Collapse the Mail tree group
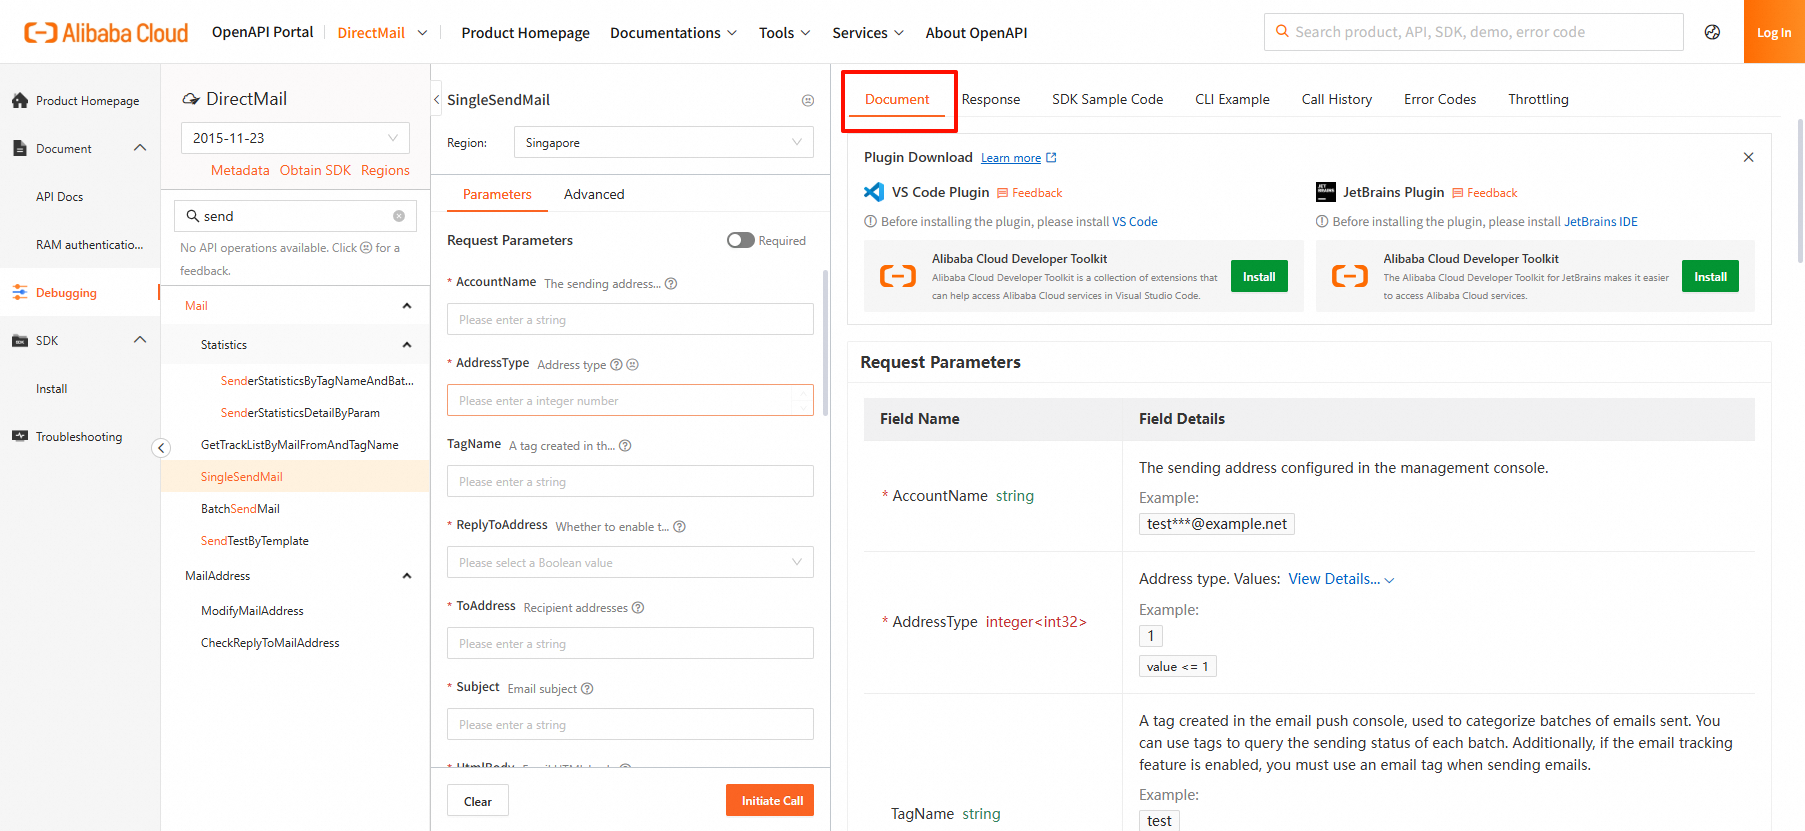Image resolution: width=1805 pixels, height=831 pixels. 407,306
